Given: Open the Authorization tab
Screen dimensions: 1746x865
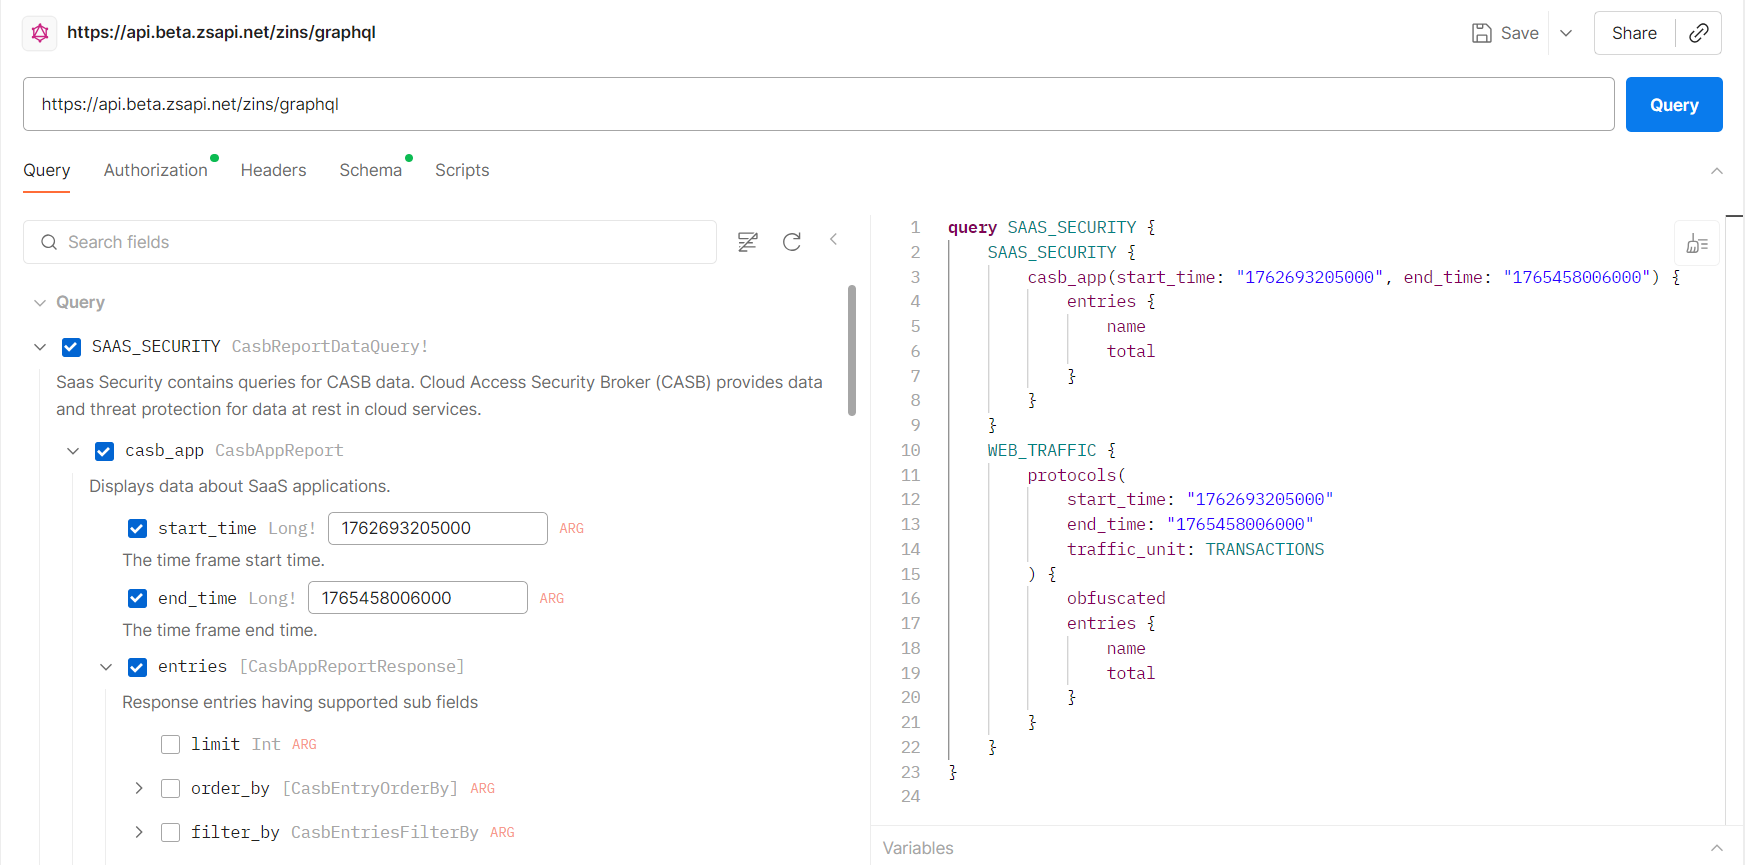Looking at the screenshot, I should coord(156,170).
